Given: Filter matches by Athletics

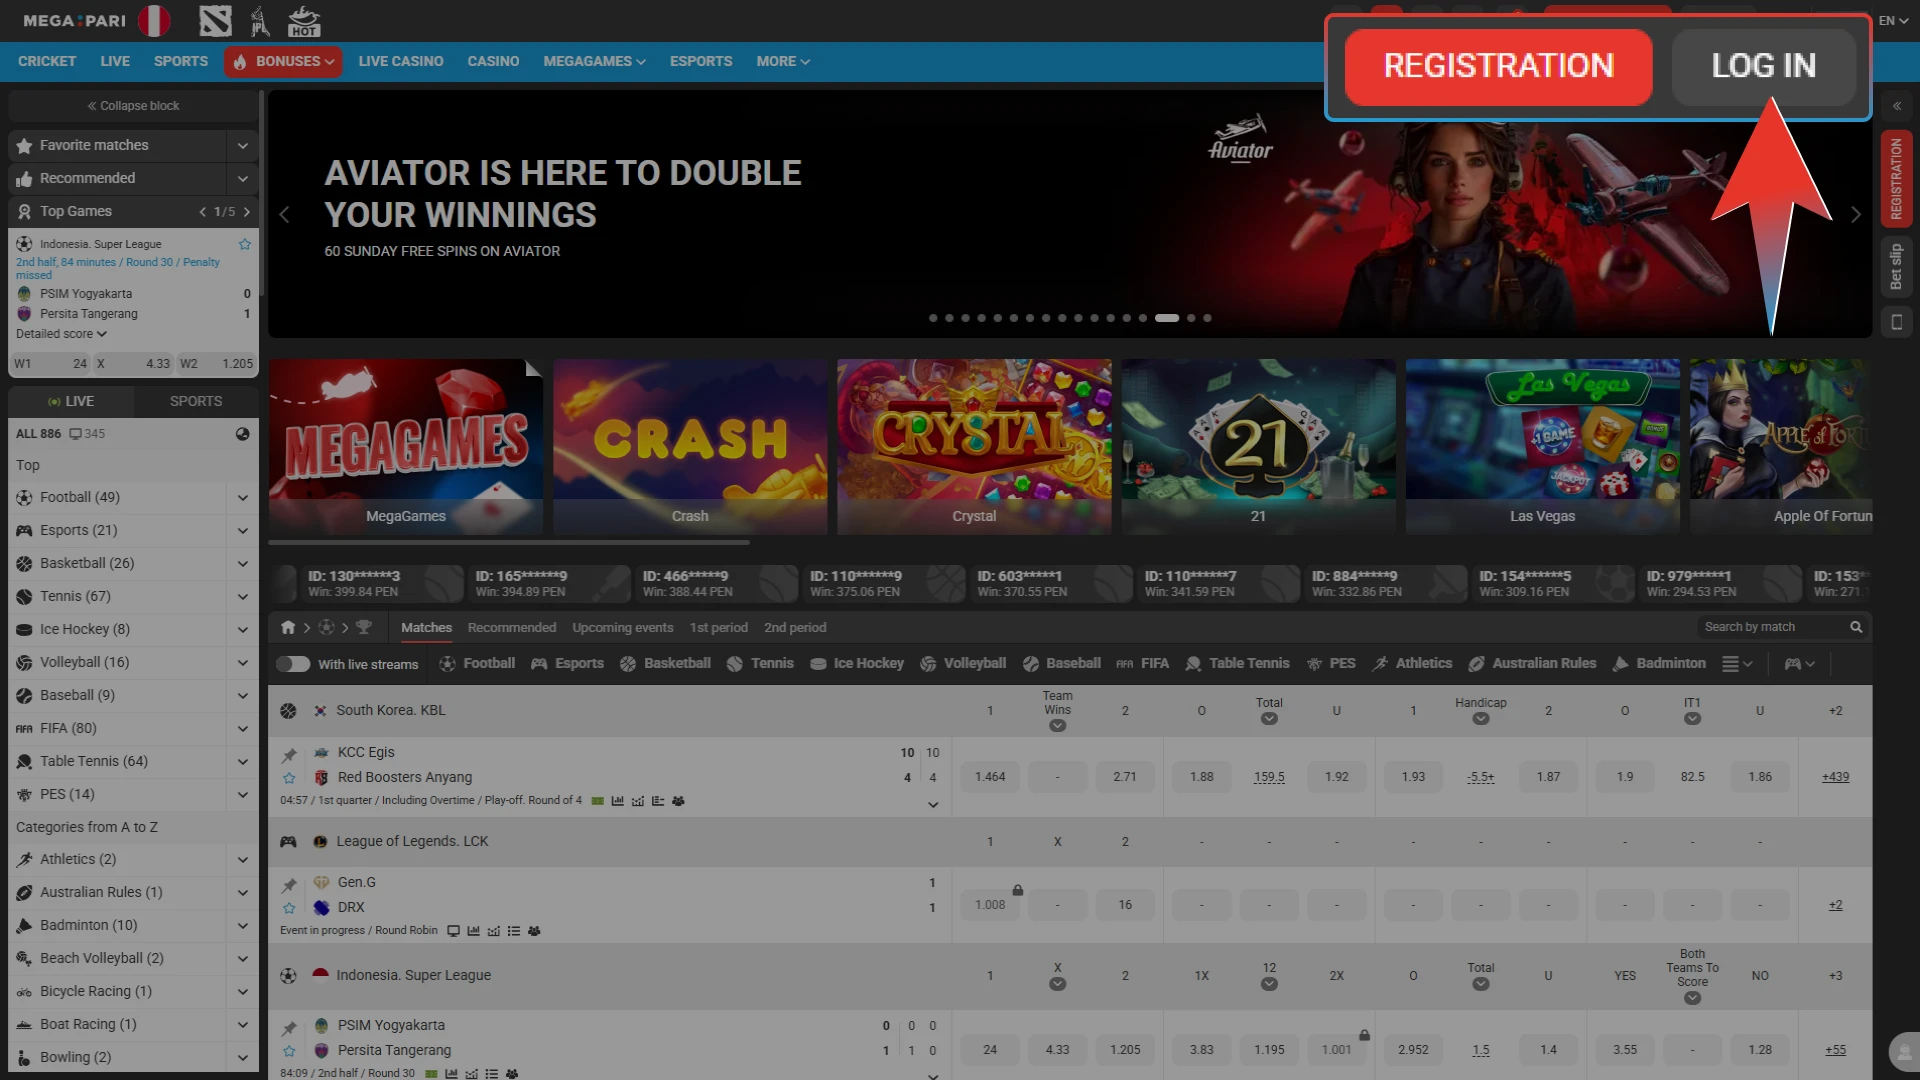Looking at the screenshot, I should [x=1412, y=664].
